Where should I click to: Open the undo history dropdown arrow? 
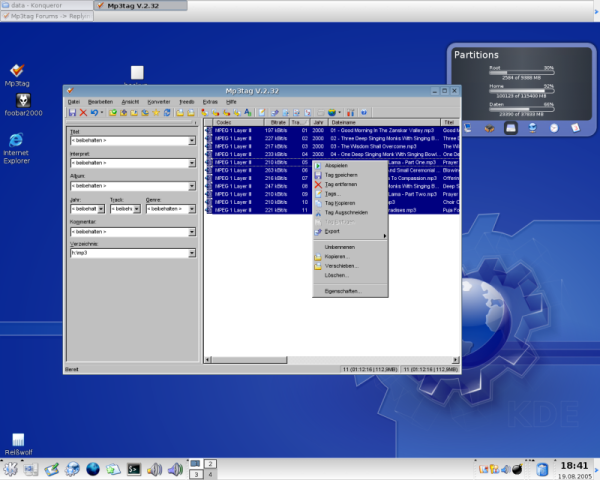coord(102,113)
